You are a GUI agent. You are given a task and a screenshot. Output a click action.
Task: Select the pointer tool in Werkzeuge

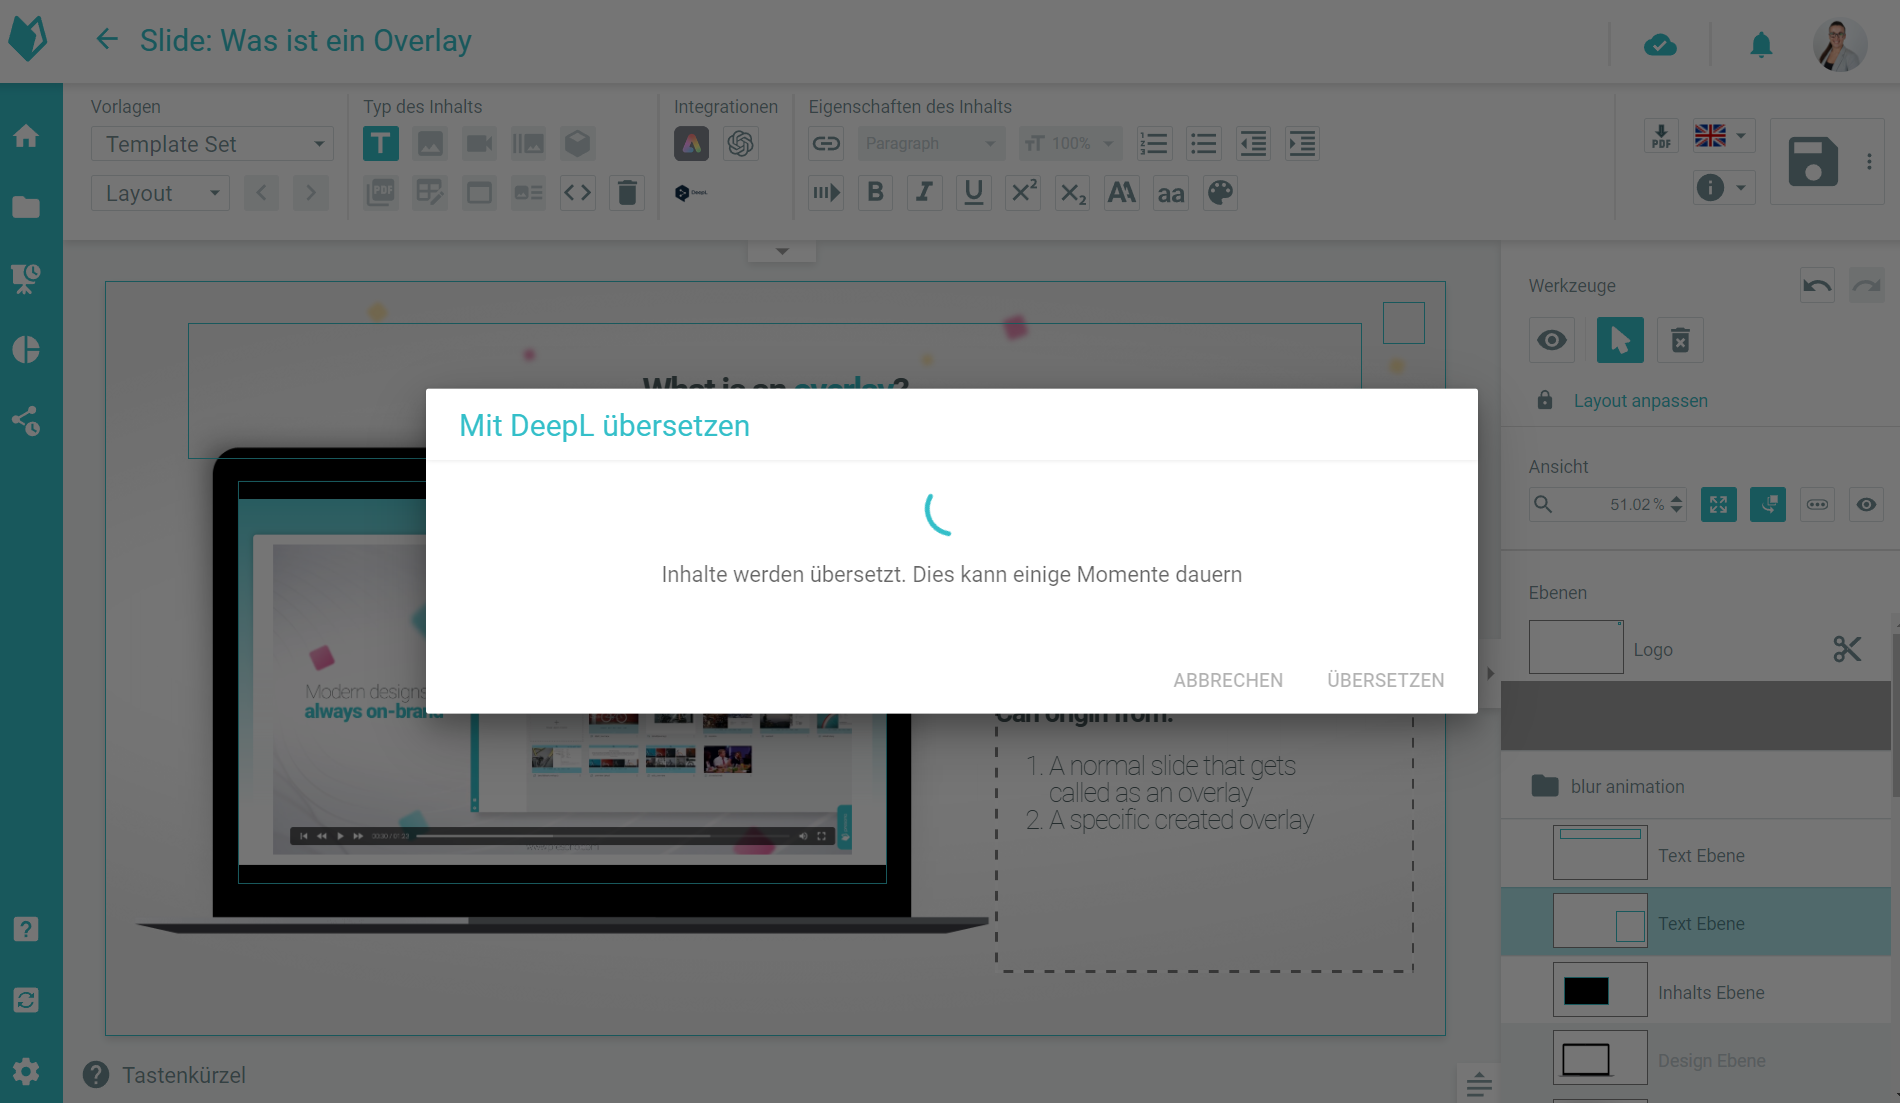pos(1620,340)
